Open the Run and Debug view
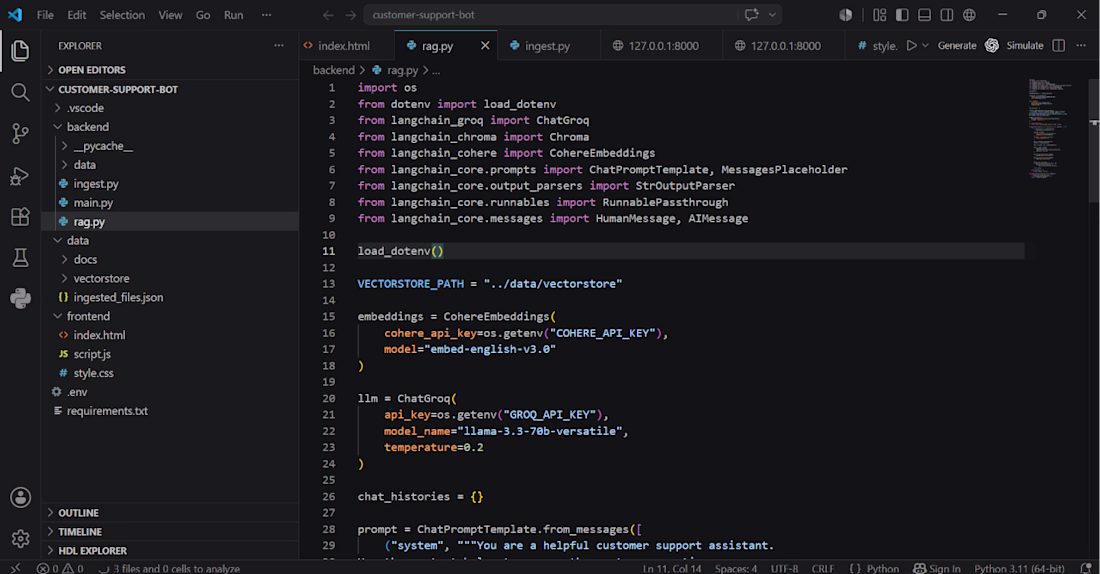This screenshot has height=574, width=1100. [x=20, y=175]
